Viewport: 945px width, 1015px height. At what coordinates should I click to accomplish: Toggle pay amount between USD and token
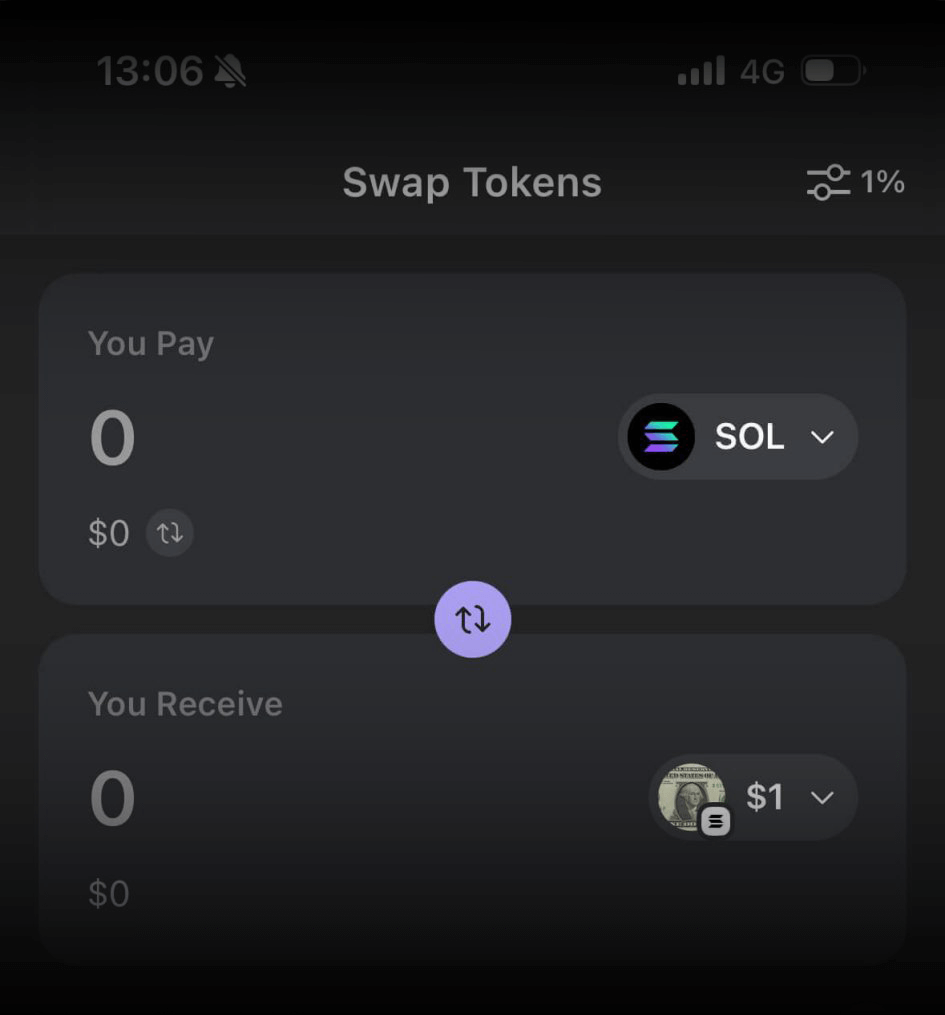170,533
